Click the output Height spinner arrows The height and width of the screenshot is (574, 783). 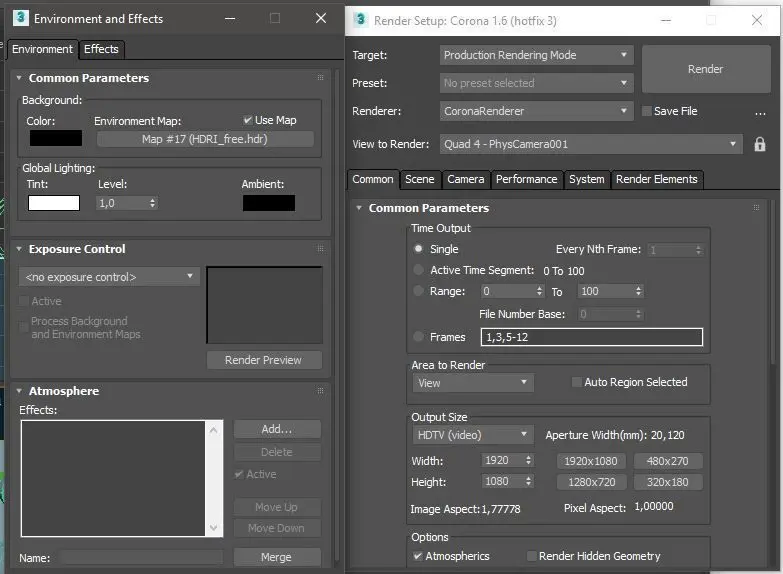click(528, 481)
